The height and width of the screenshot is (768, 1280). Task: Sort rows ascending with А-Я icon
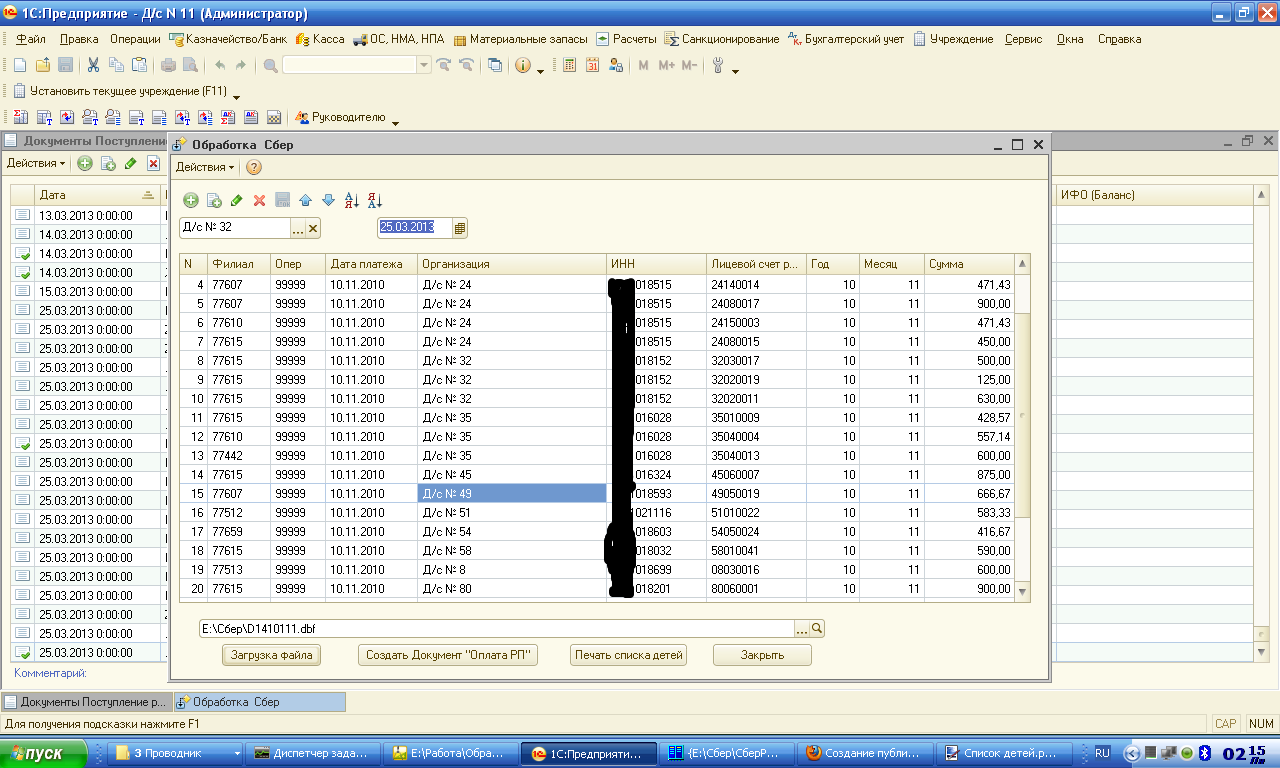coord(351,201)
